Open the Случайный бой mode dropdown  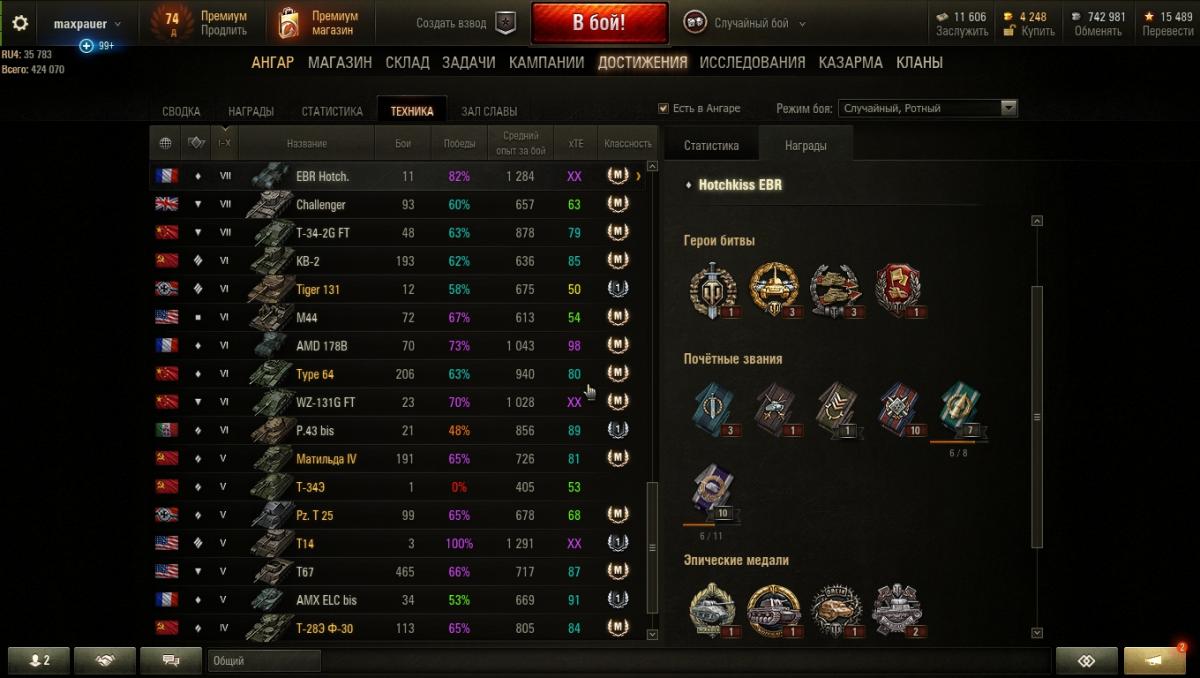pyautogui.click(x=744, y=23)
